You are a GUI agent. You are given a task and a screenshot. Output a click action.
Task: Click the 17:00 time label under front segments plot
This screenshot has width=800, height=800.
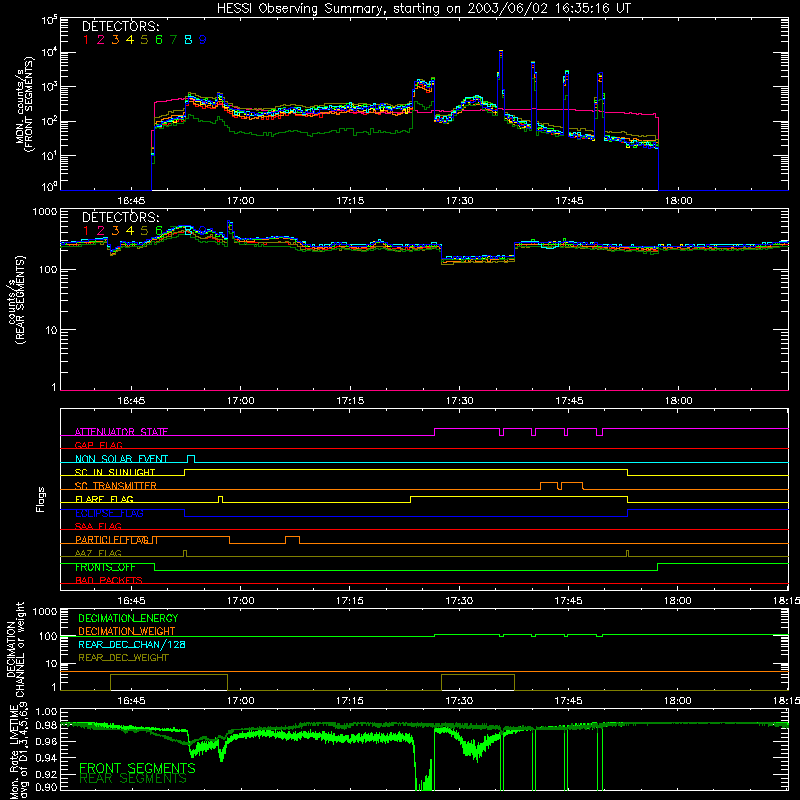pos(240,201)
